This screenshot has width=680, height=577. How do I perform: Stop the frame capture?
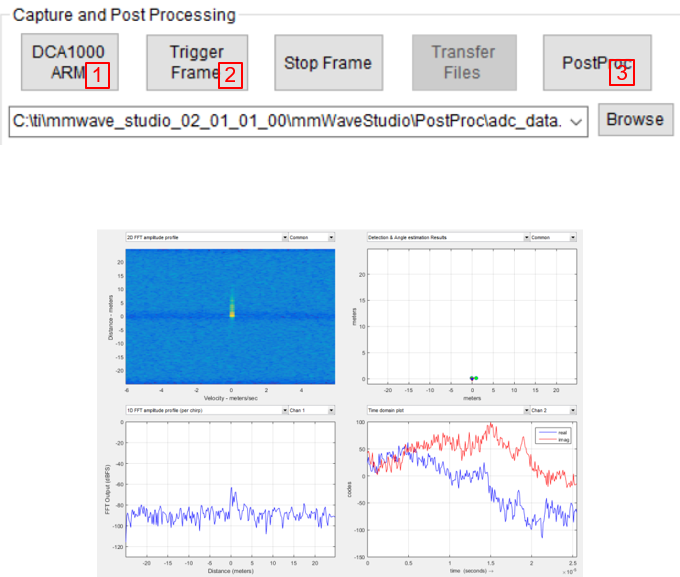click(x=327, y=63)
